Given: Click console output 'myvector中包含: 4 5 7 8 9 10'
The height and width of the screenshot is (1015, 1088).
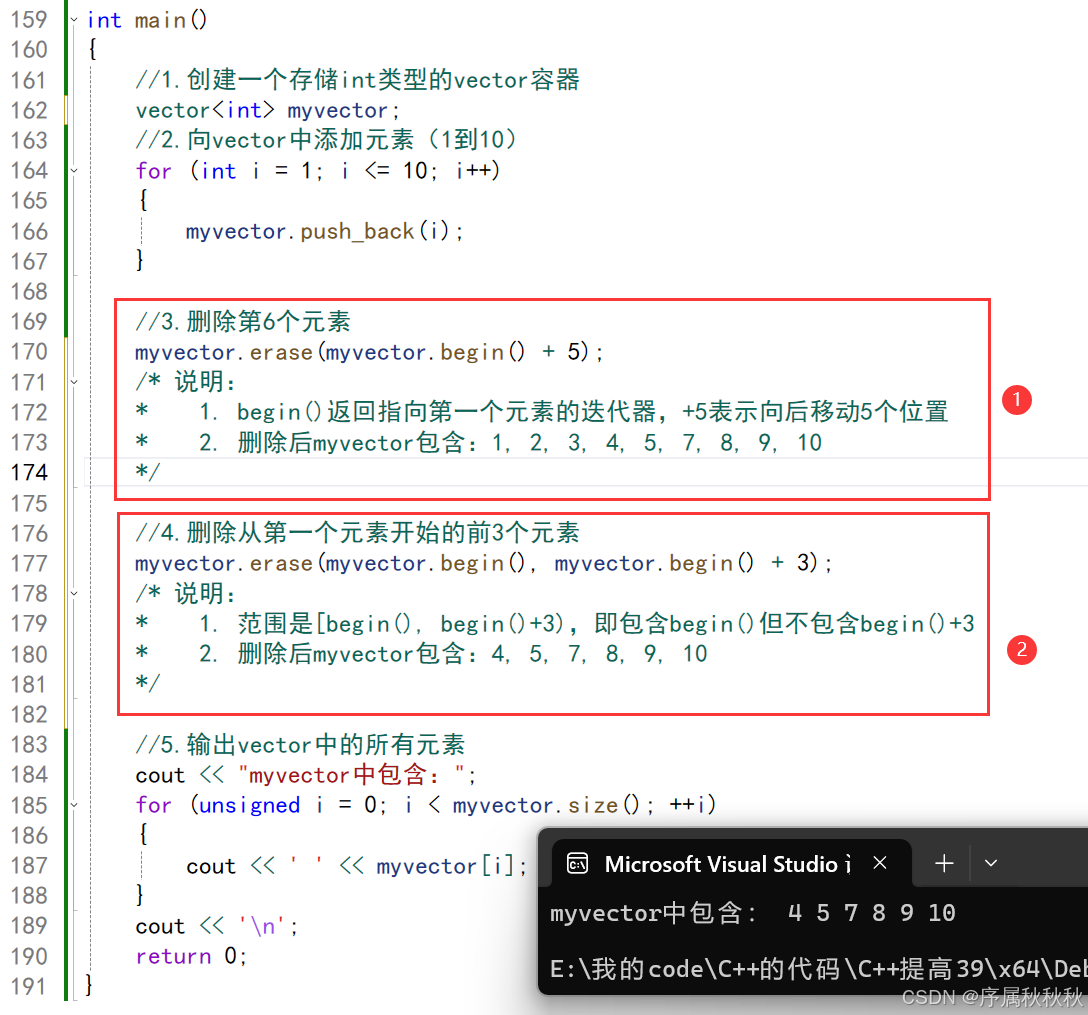Looking at the screenshot, I should 753,913.
